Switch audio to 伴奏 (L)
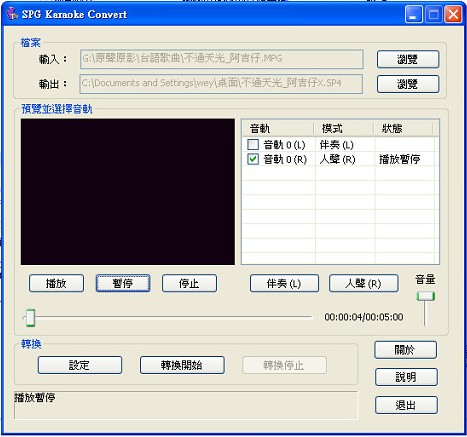Screen dimensions: 467x437 pos(284,283)
